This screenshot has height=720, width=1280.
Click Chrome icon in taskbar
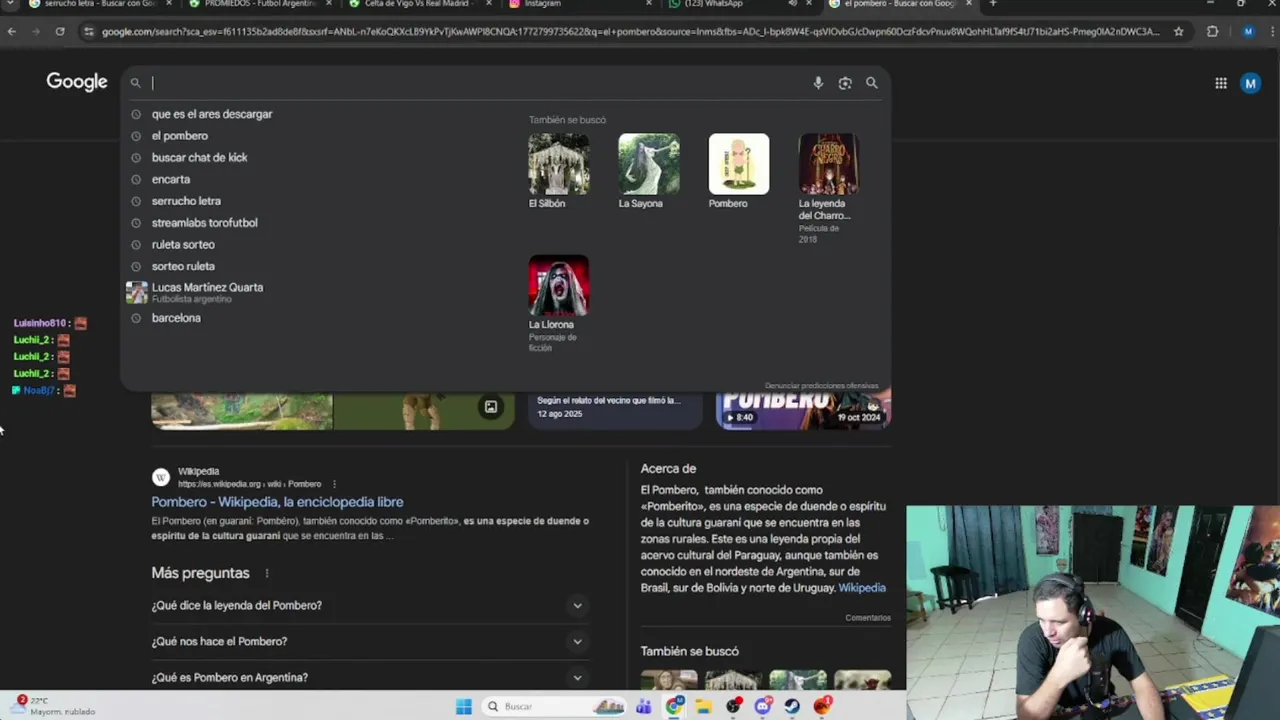pyautogui.click(x=674, y=707)
